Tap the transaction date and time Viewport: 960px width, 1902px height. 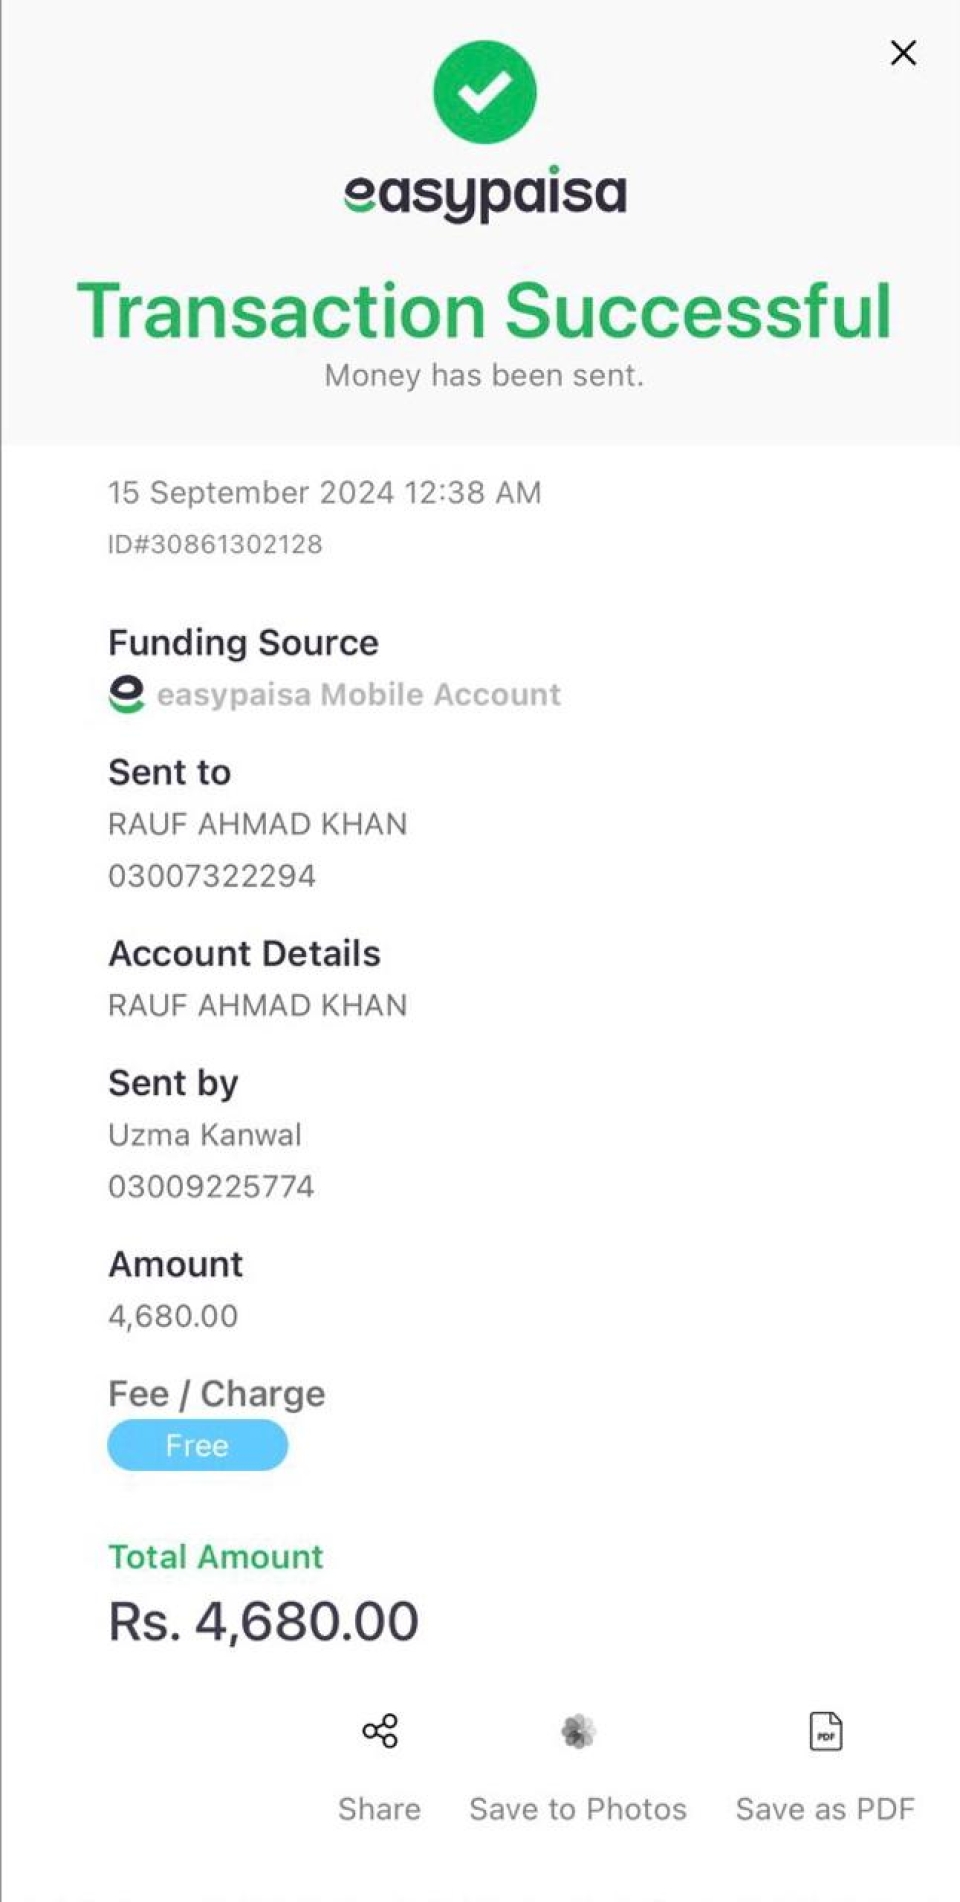pyautogui.click(x=324, y=492)
